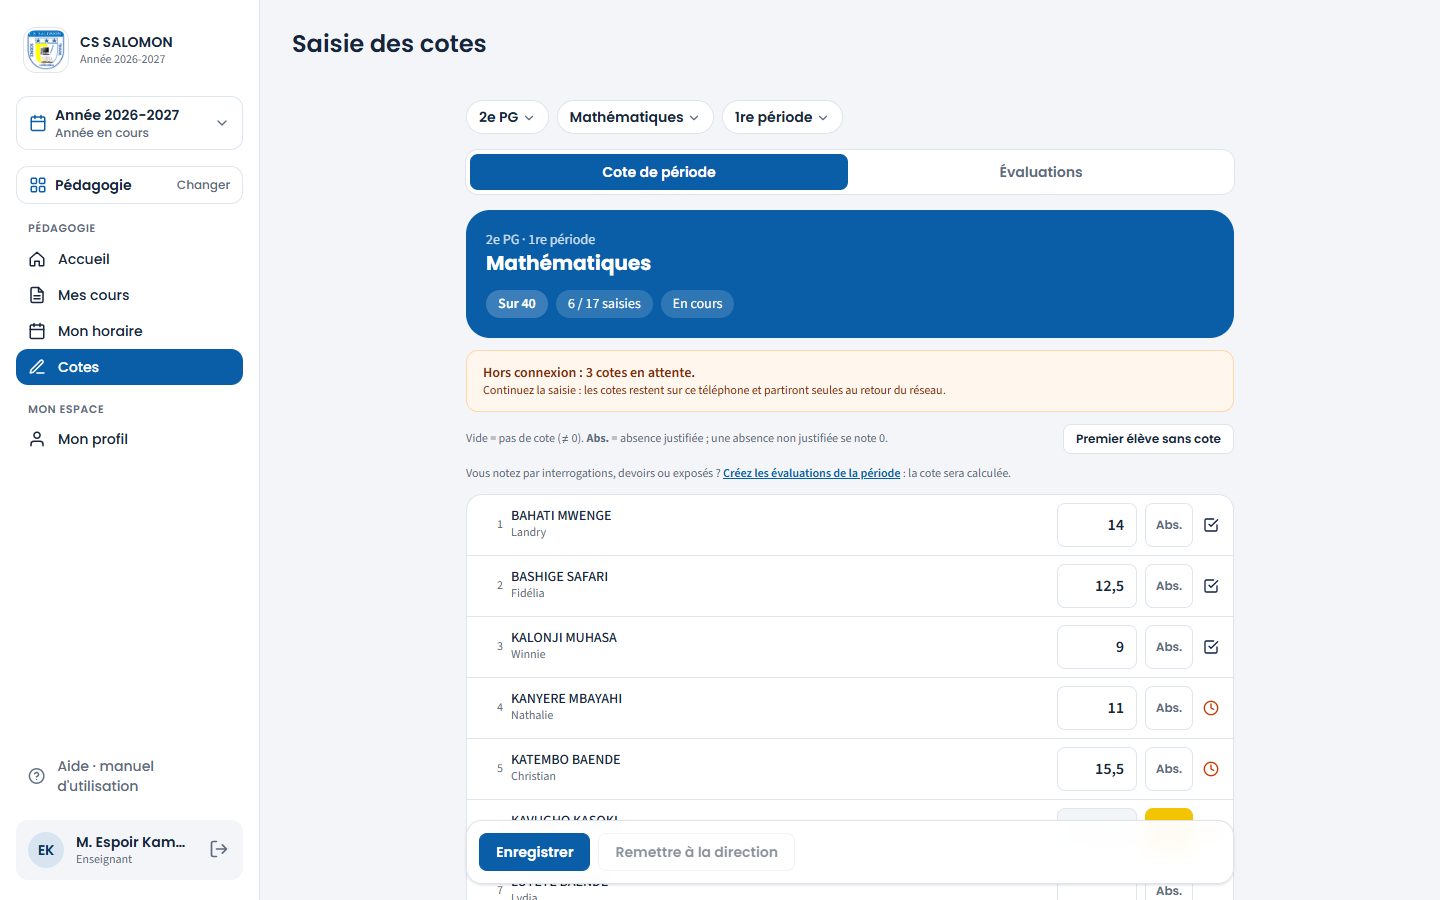Toggle Abs. for KATEMBO BAENDE
1440x900 pixels.
(x=1169, y=769)
